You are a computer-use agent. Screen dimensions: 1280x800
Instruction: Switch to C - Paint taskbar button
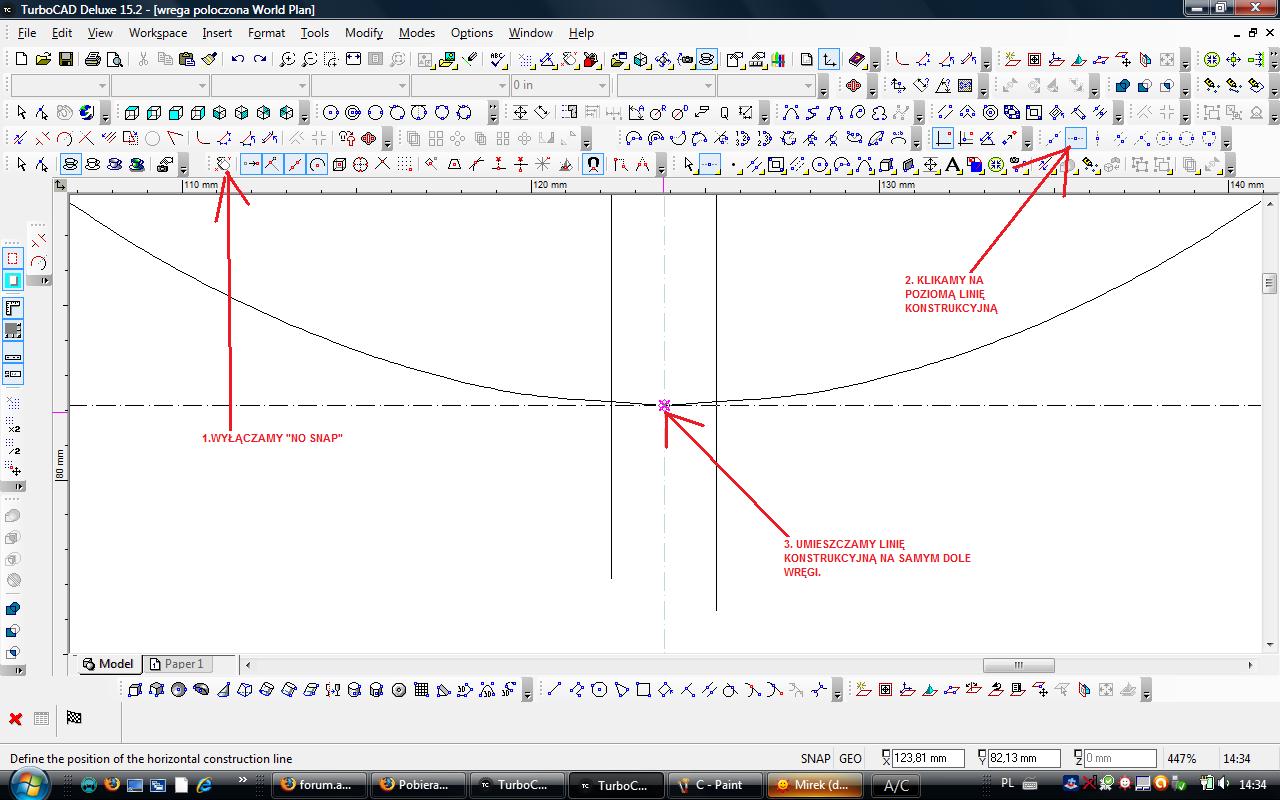point(714,785)
